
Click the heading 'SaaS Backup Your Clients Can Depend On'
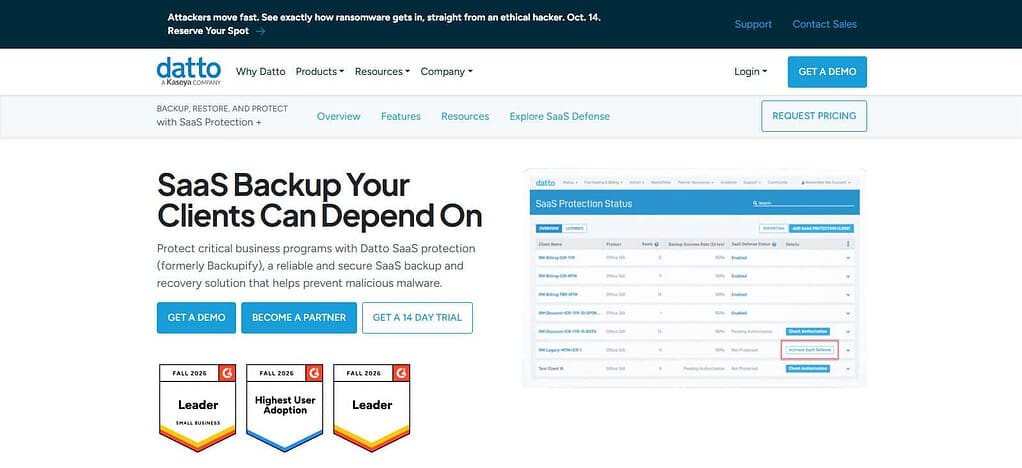tap(319, 200)
